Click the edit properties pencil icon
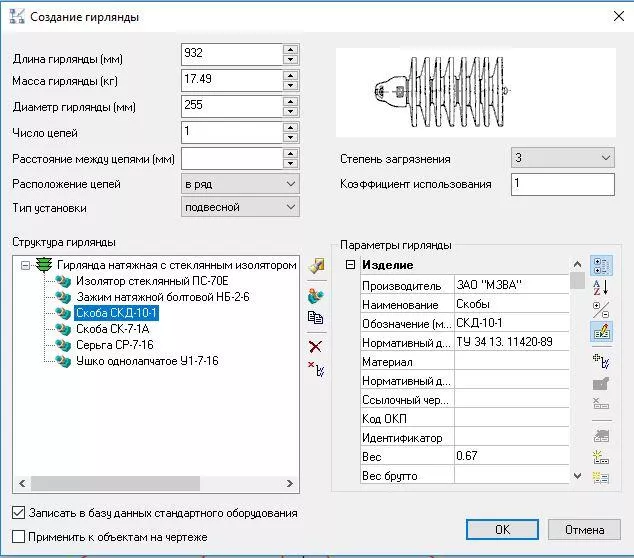 [600, 331]
